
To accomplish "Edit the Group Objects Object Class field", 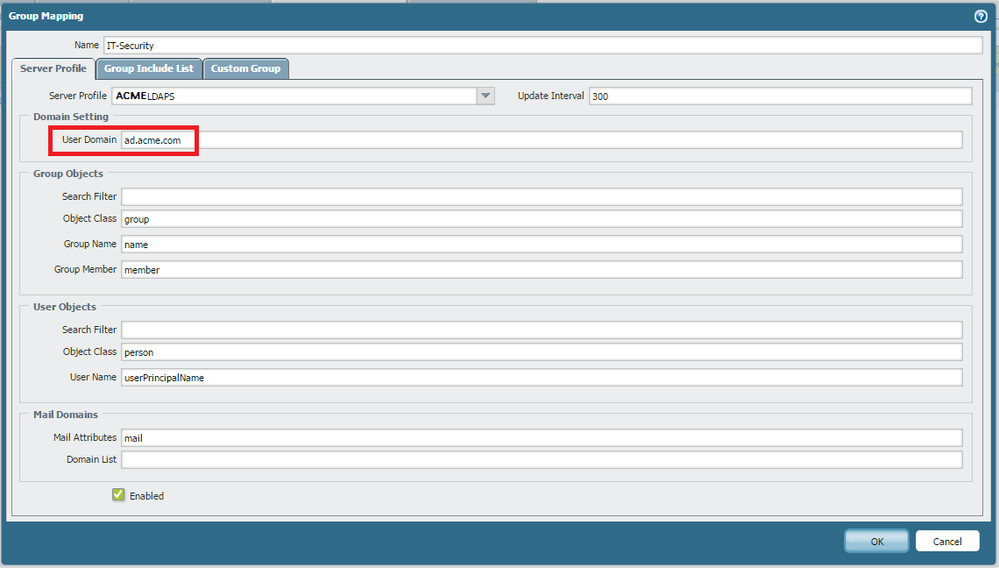I will 542,219.
